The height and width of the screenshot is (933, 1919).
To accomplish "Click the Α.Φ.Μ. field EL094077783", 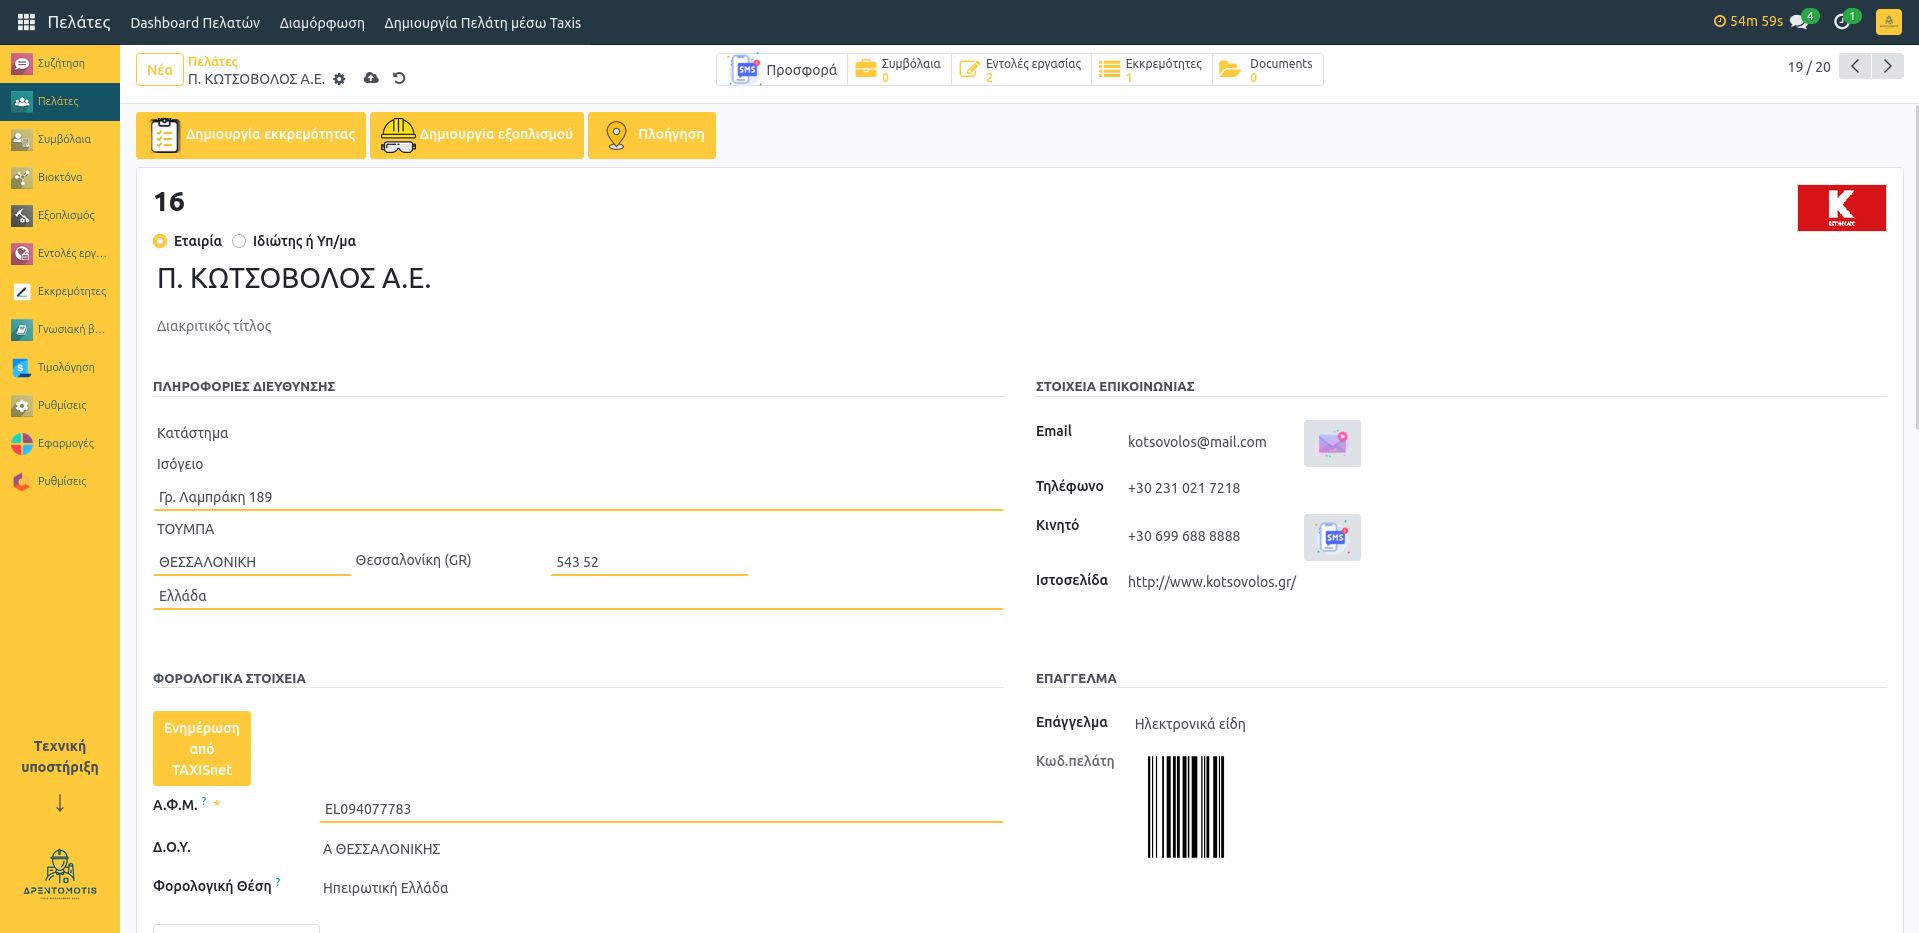I will (x=661, y=809).
